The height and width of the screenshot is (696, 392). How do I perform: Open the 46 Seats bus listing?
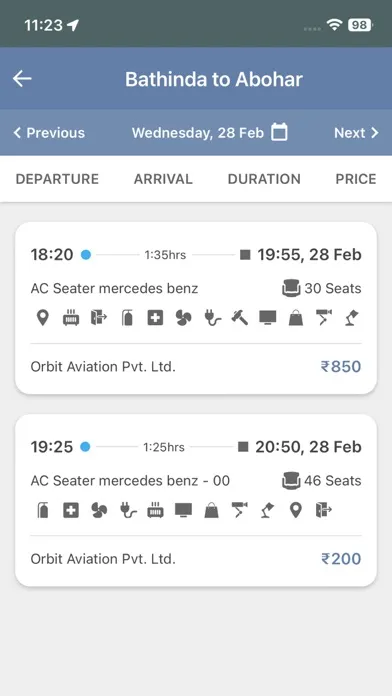[196, 500]
